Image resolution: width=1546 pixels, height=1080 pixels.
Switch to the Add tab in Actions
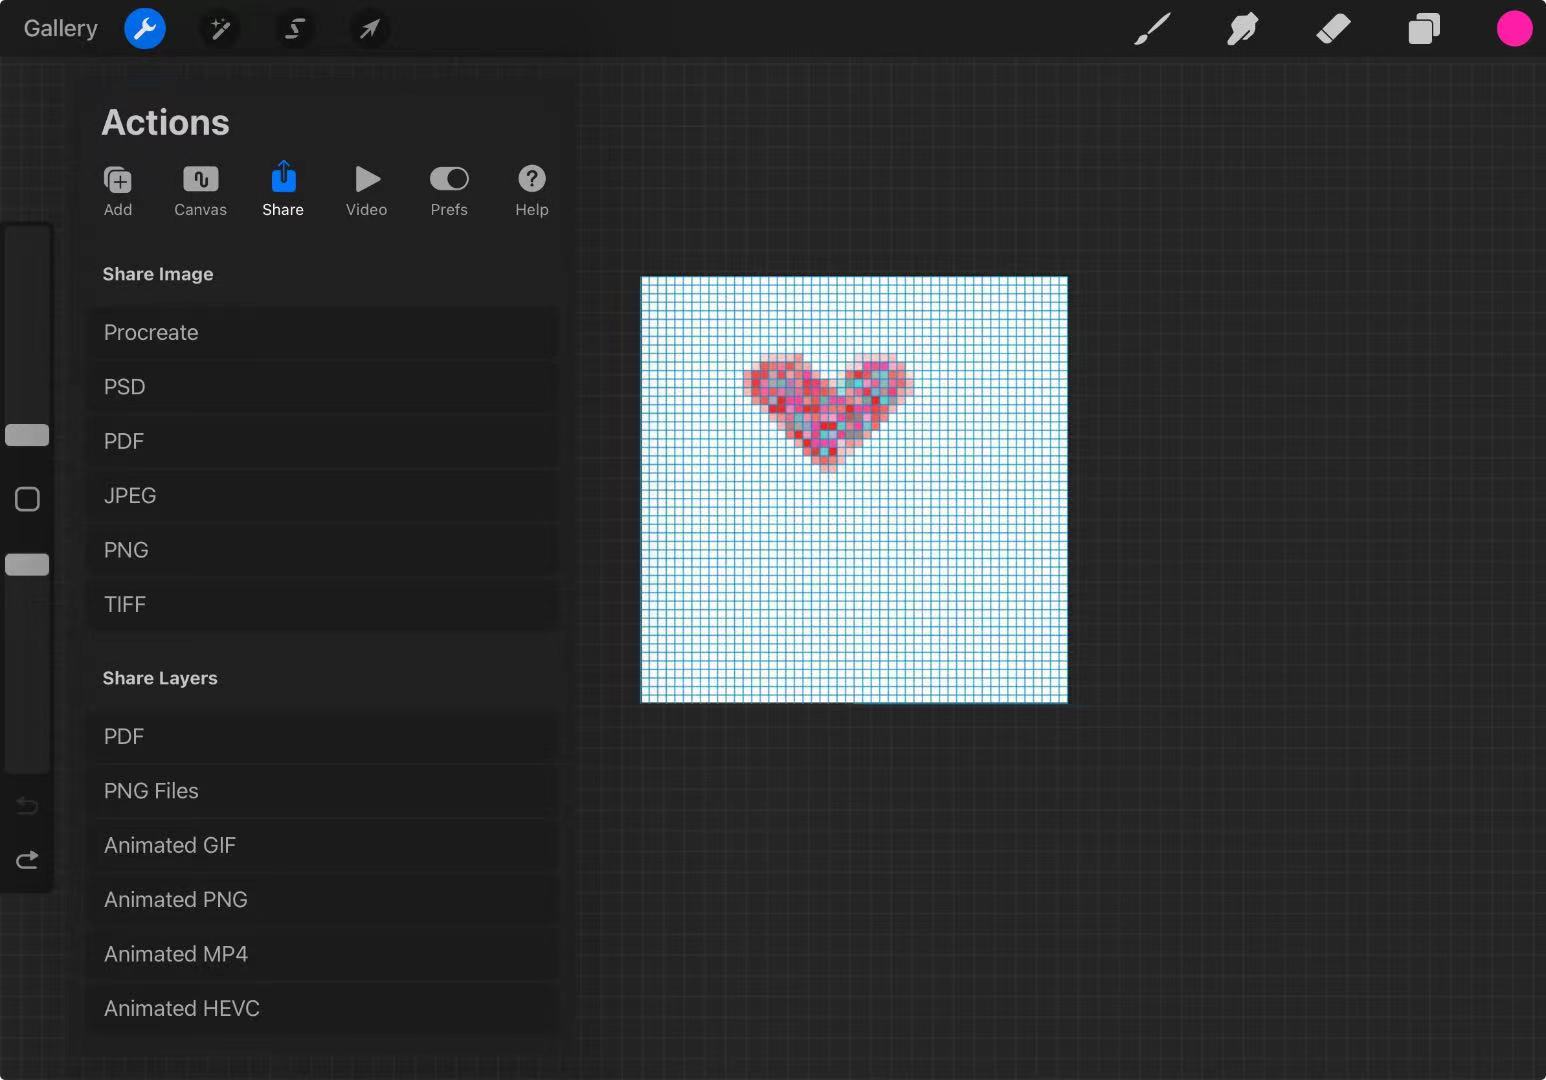[118, 190]
